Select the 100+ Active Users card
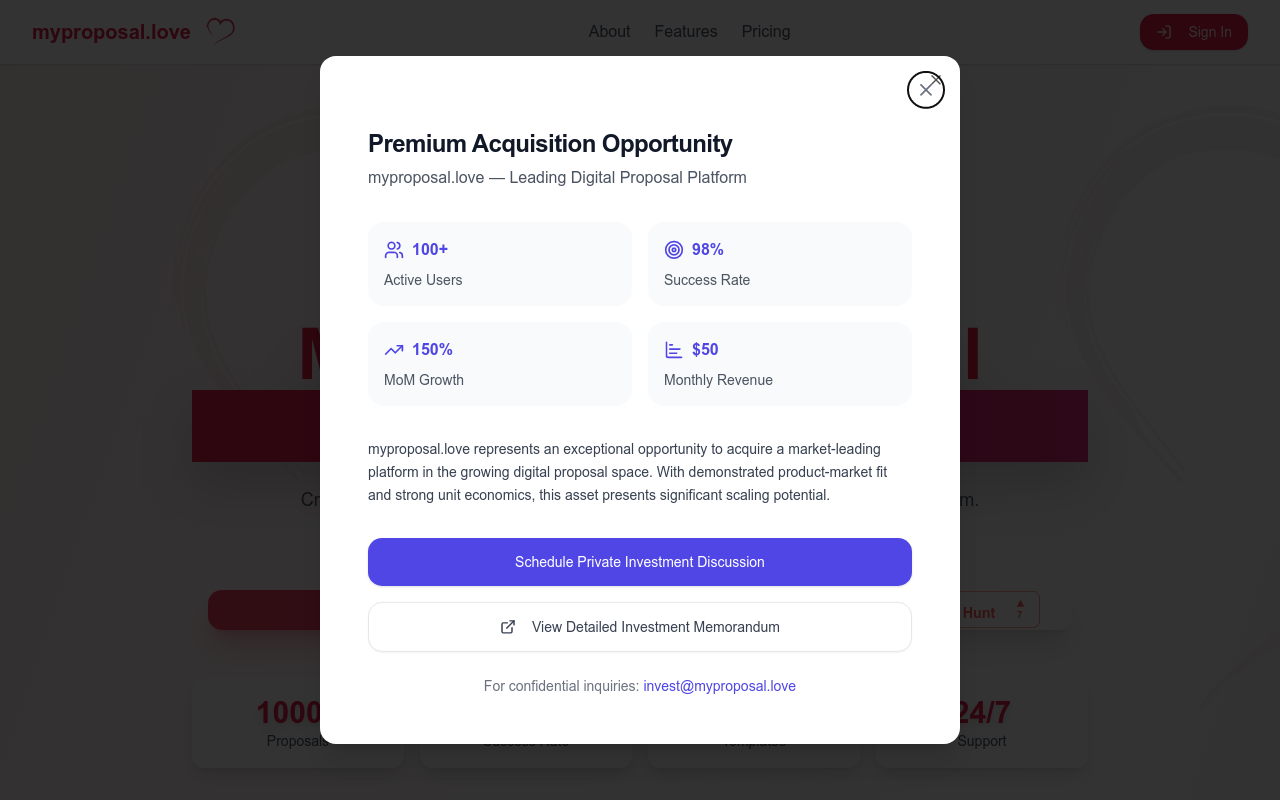The image size is (1280, 800). point(500,264)
